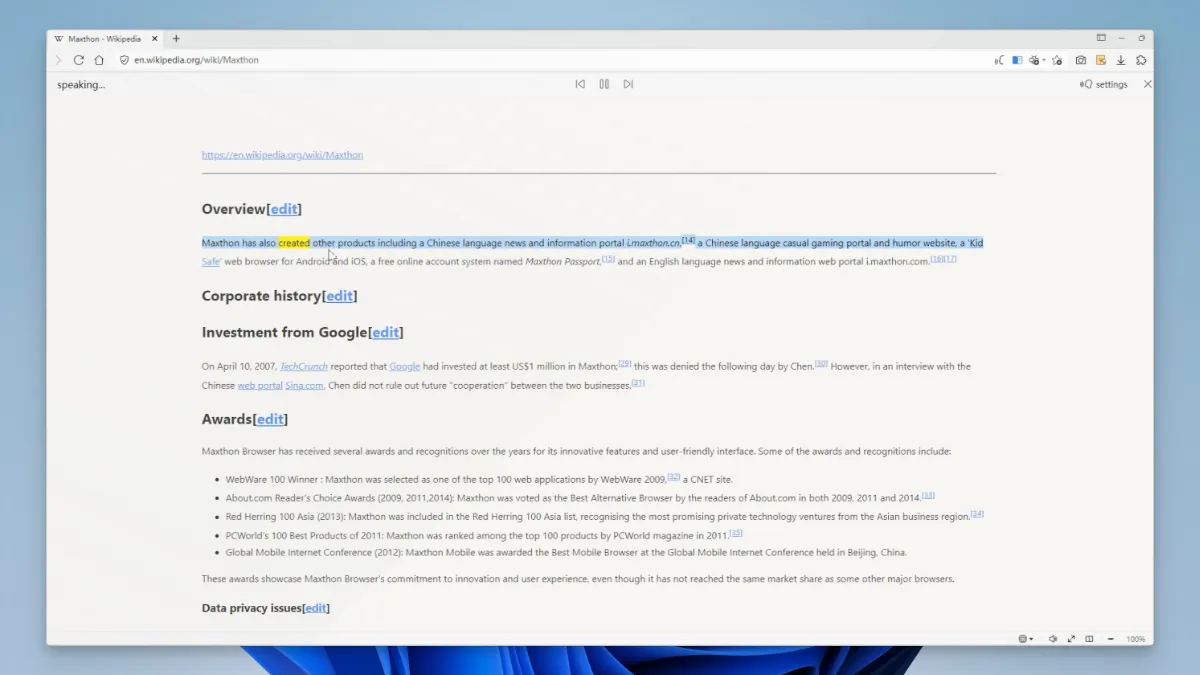Reload the current page

(79, 60)
